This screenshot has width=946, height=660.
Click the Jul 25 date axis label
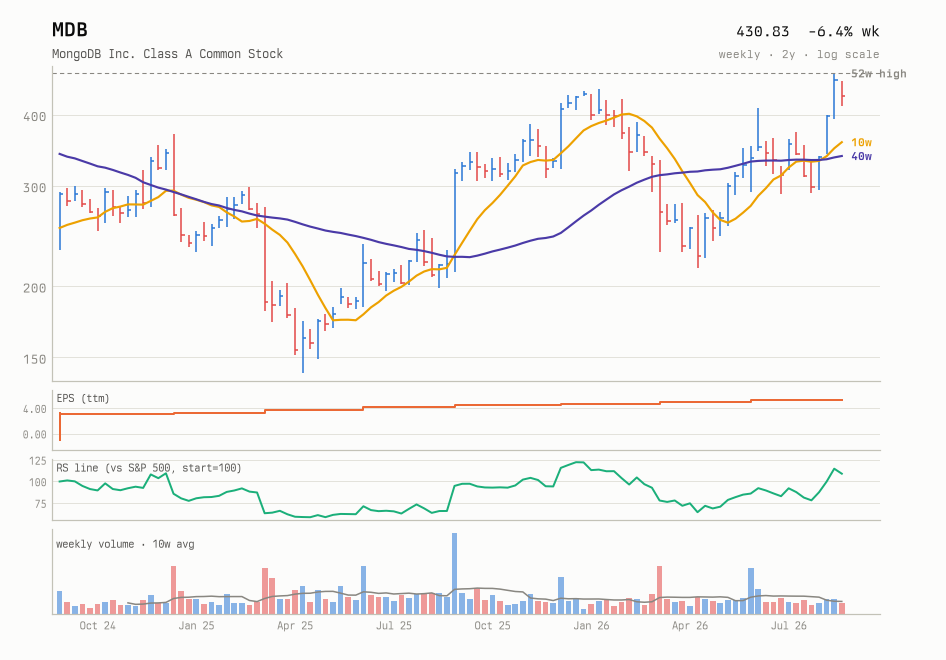tap(393, 626)
